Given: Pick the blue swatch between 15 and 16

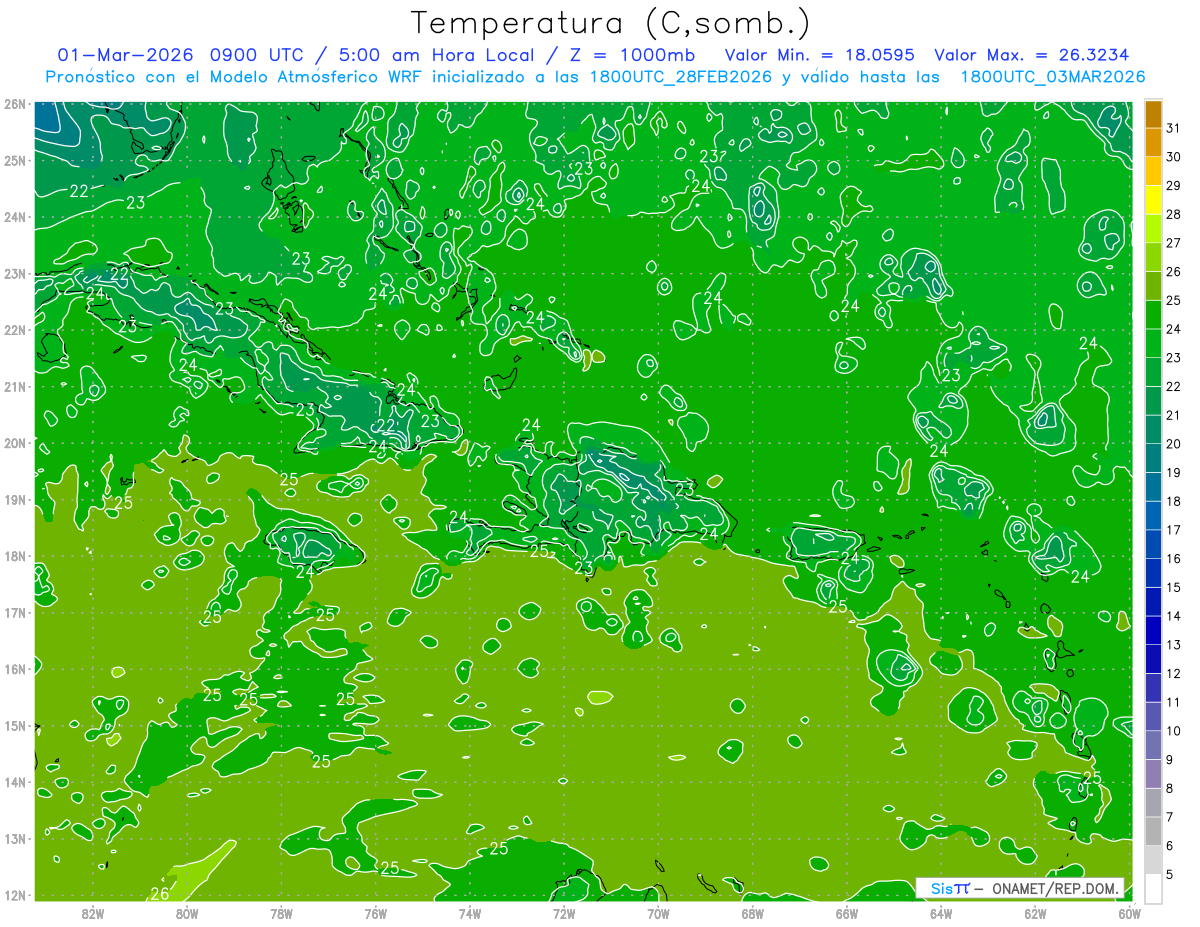Looking at the screenshot, I should click(x=1153, y=573).
